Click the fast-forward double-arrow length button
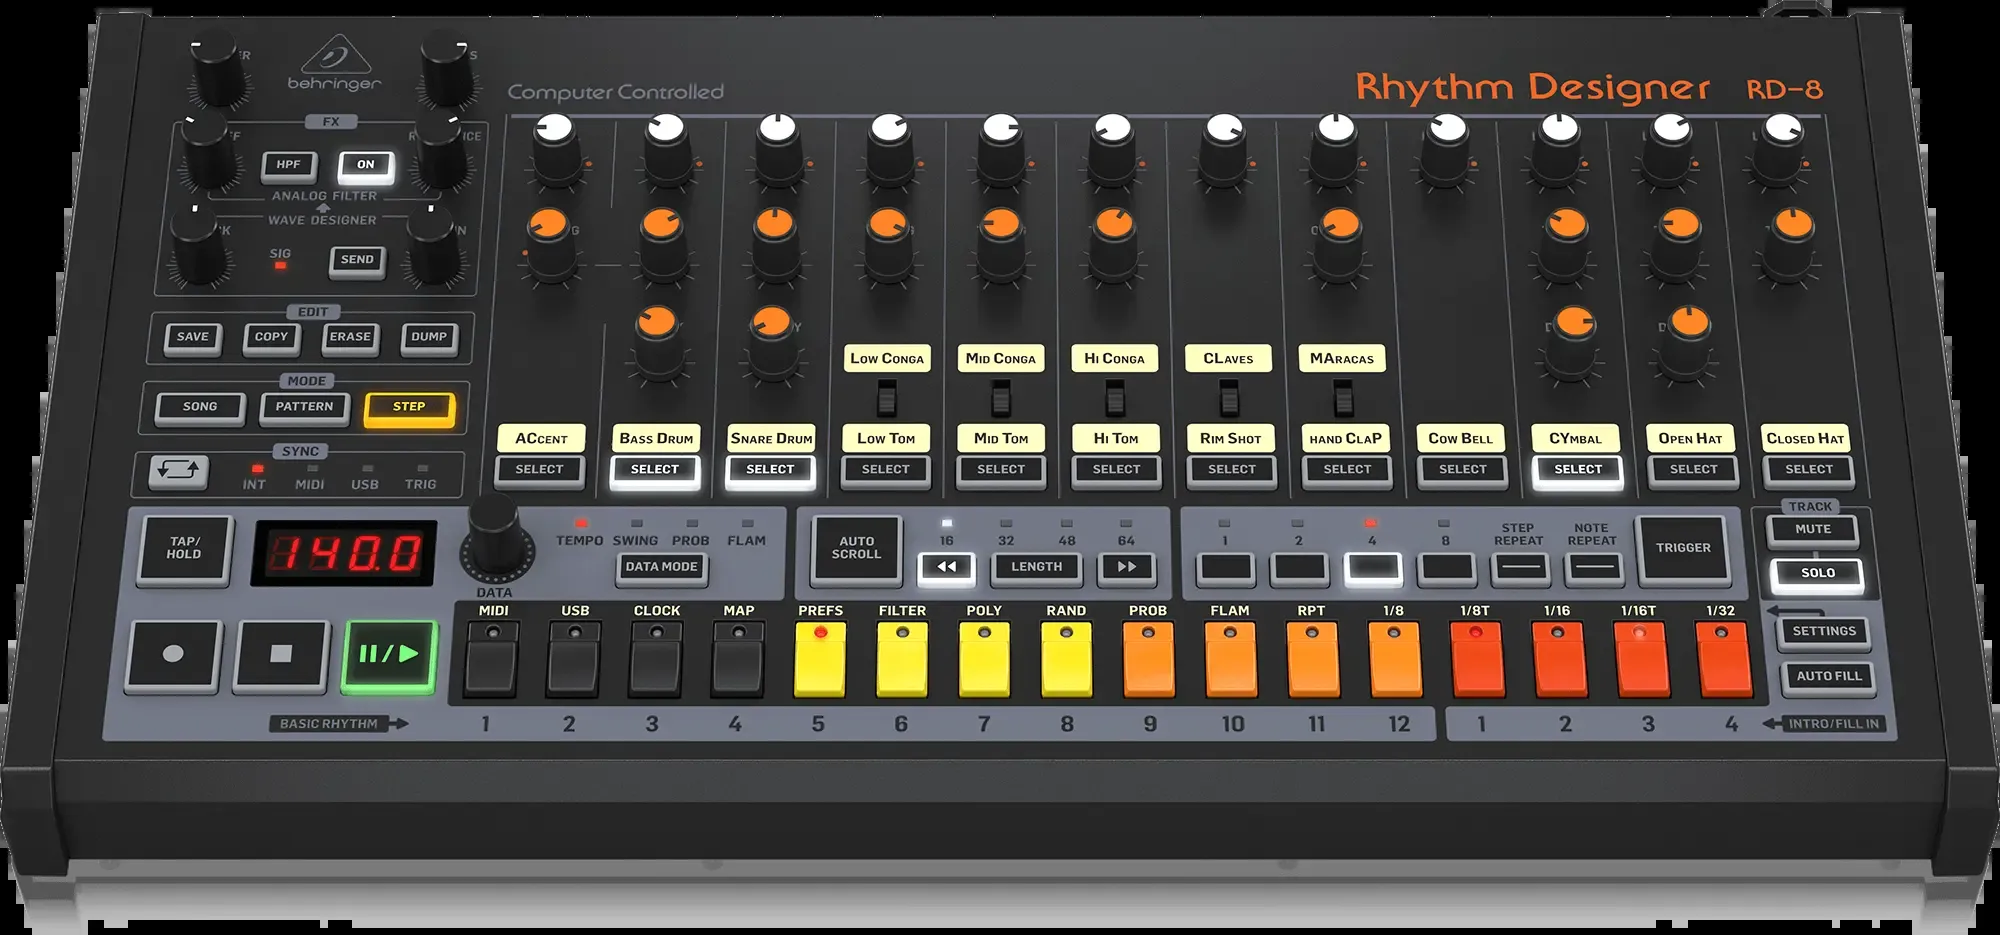This screenshot has width=2000, height=935. coord(1126,567)
